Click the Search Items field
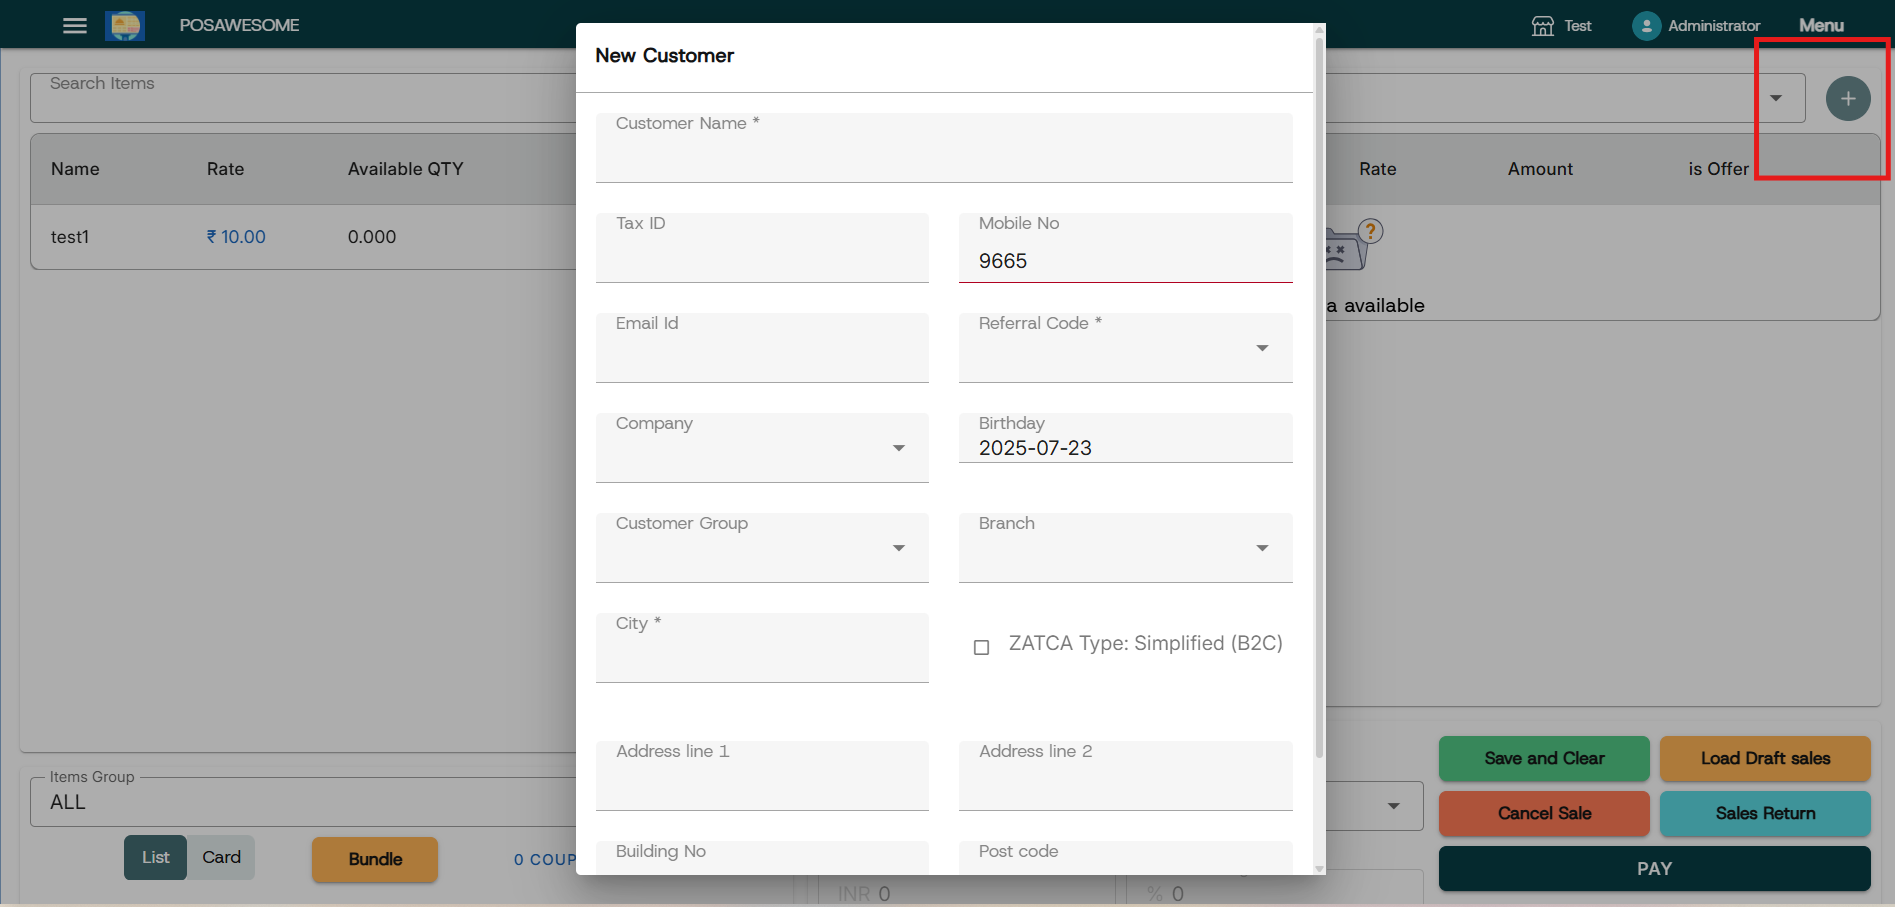This screenshot has width=1895, height=907. [303, 97]
